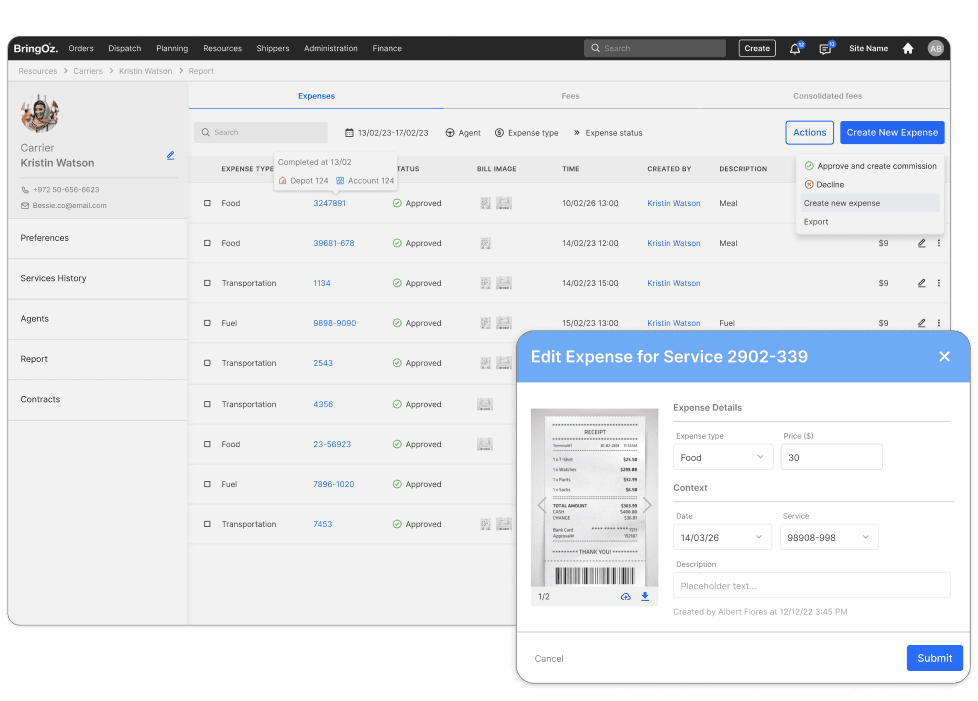The width and height of the screenshot is (978, 701).
Task: Open more options for Transportation 1134 row
Action: pyautogui.click(x=938, y=283)
